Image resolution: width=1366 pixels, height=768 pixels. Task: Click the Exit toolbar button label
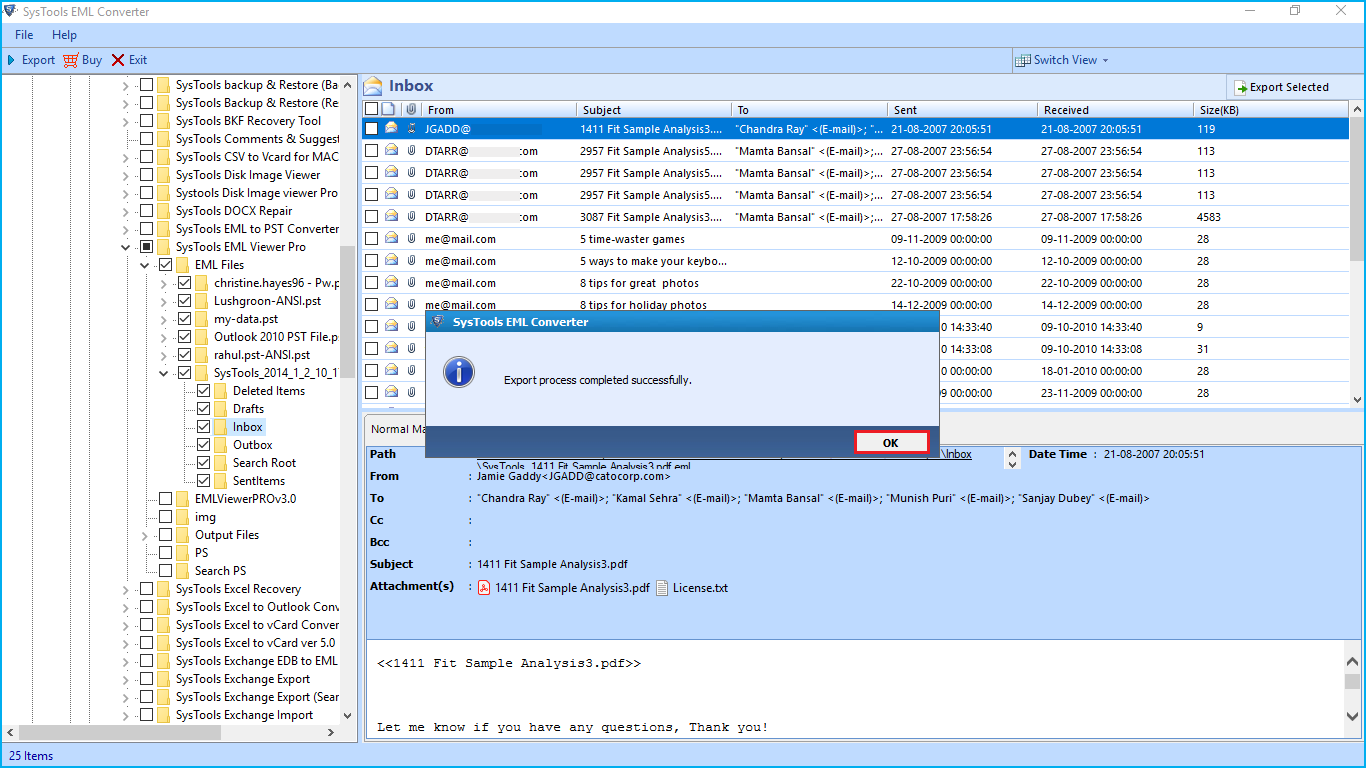[x=138, y=60]
